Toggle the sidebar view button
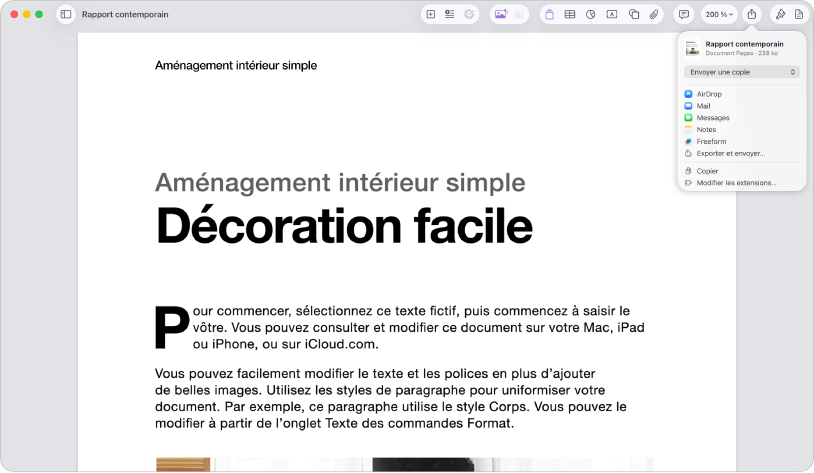The width and height of the screenshot is (814, 473). click(66, 15)
